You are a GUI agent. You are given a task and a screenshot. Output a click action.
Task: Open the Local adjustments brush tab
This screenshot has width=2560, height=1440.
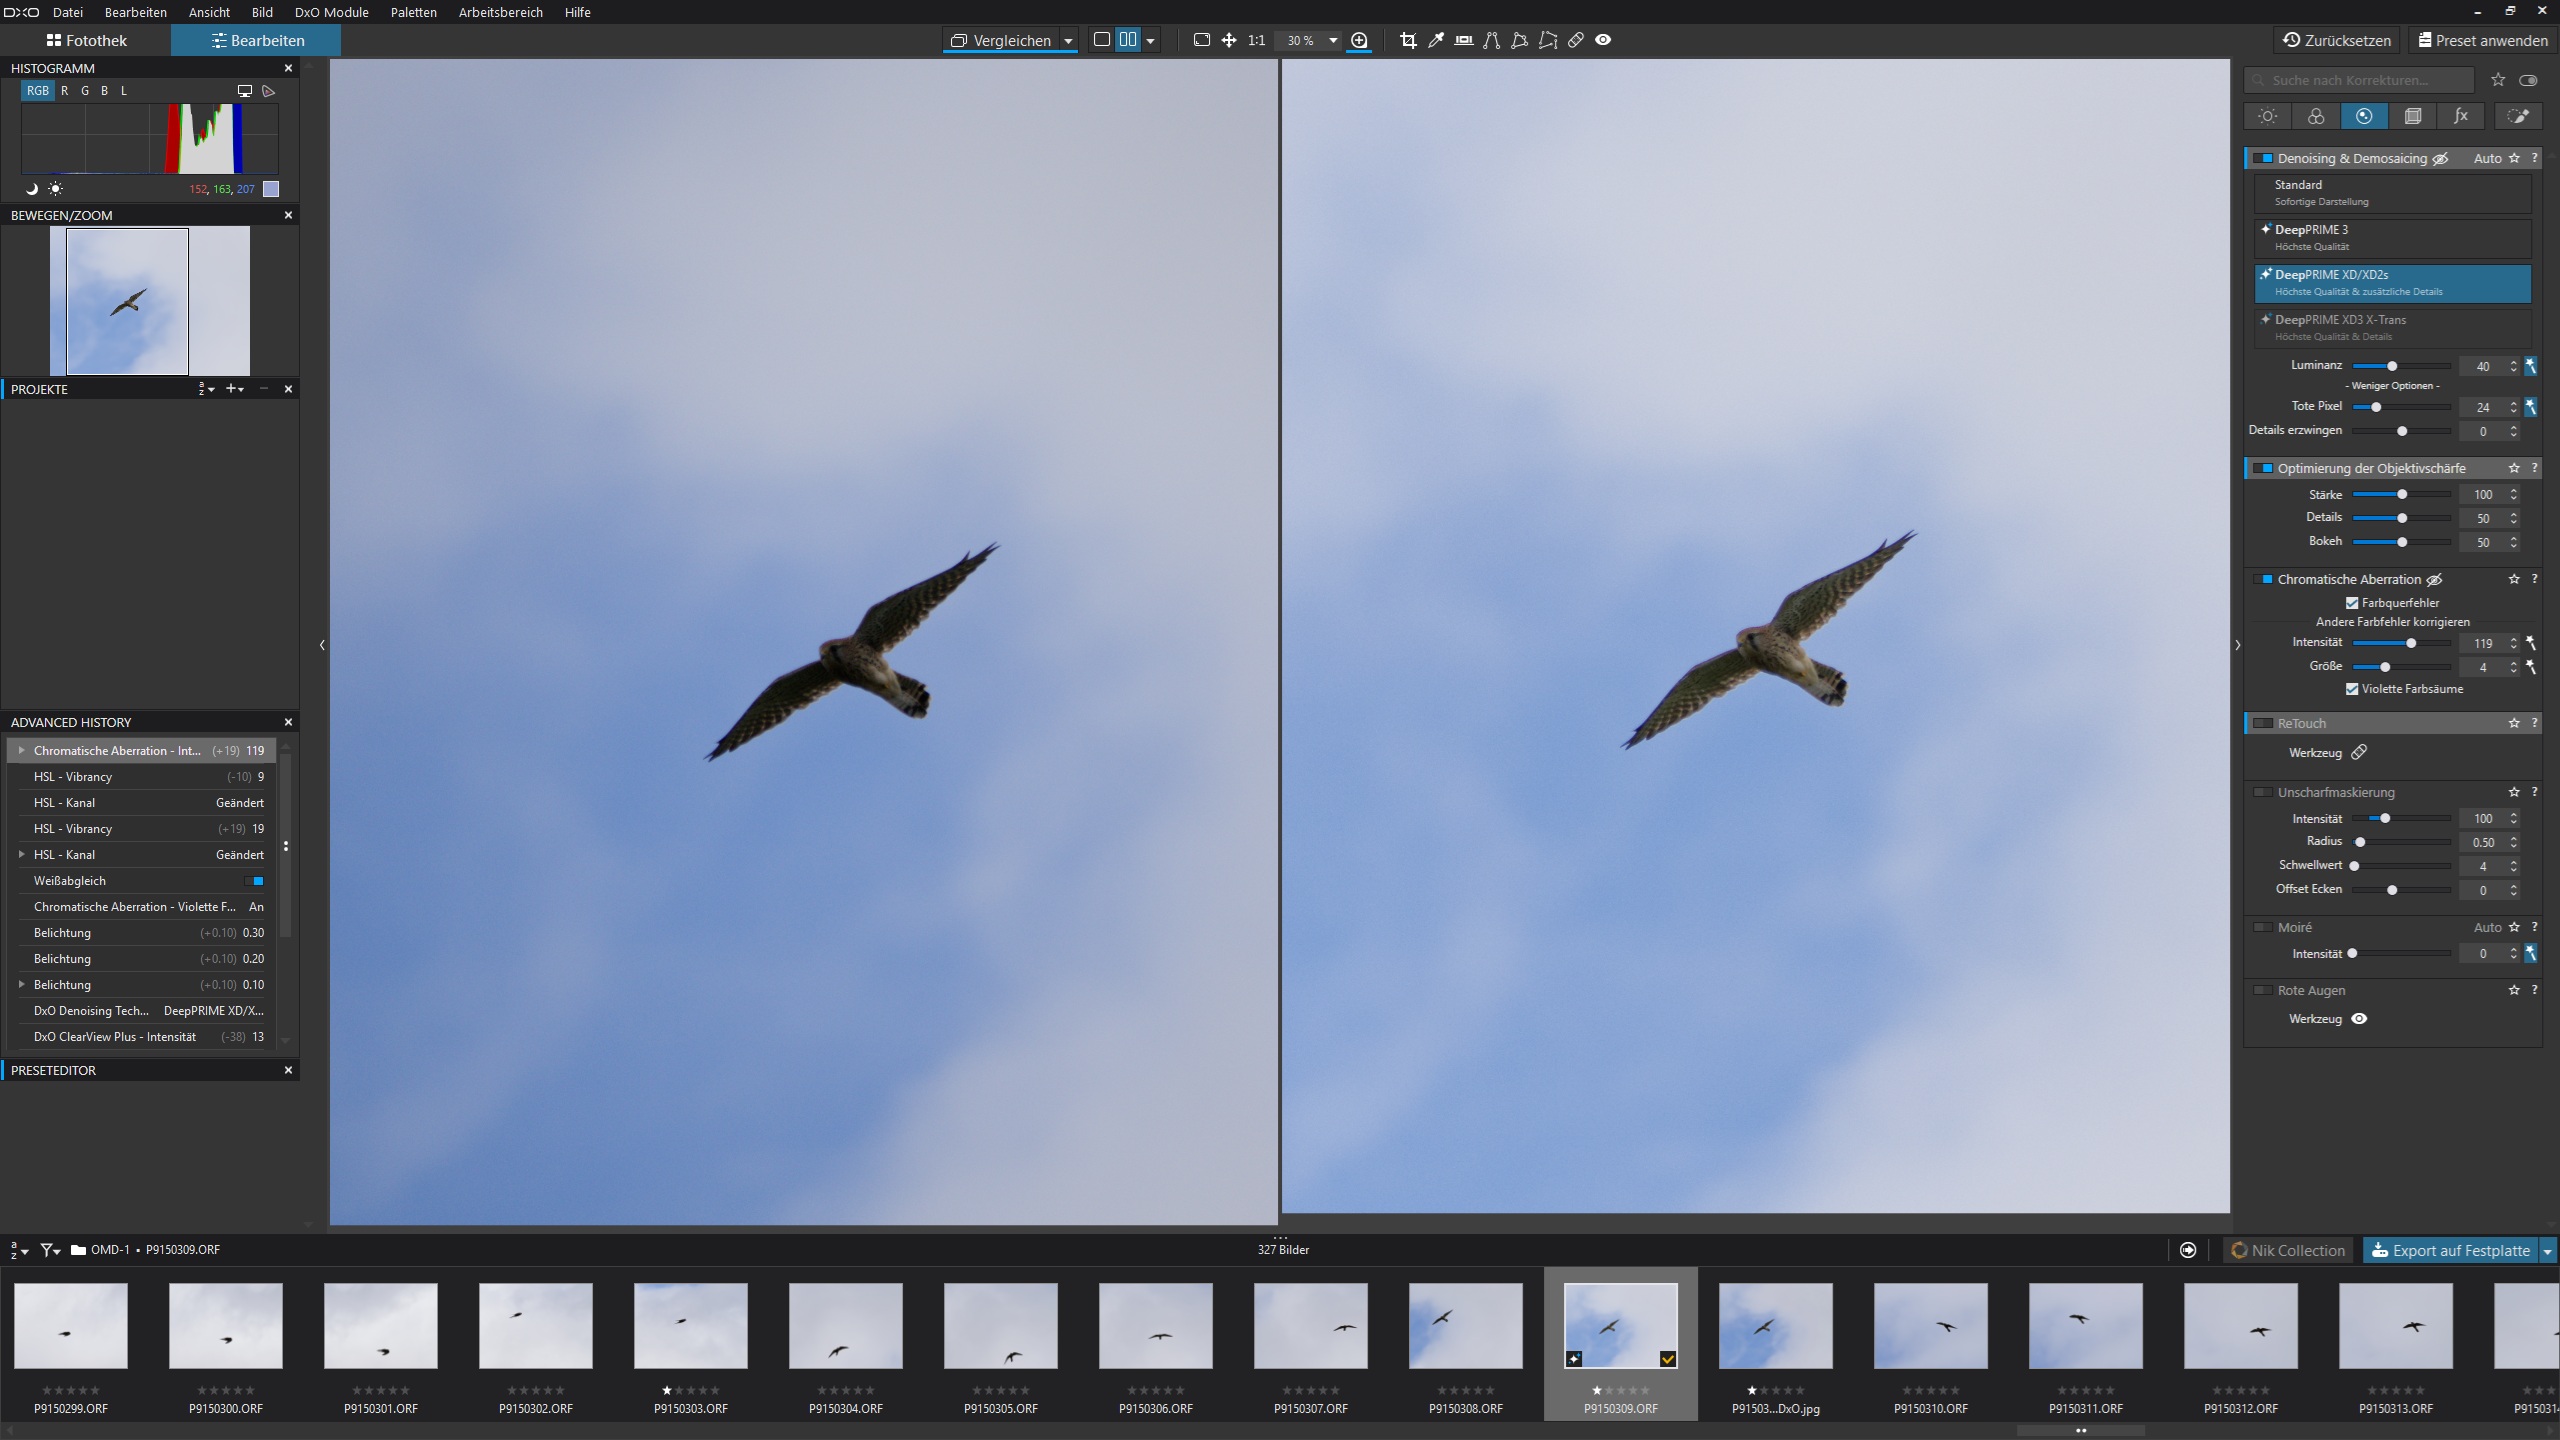(x=2518, y=116)
